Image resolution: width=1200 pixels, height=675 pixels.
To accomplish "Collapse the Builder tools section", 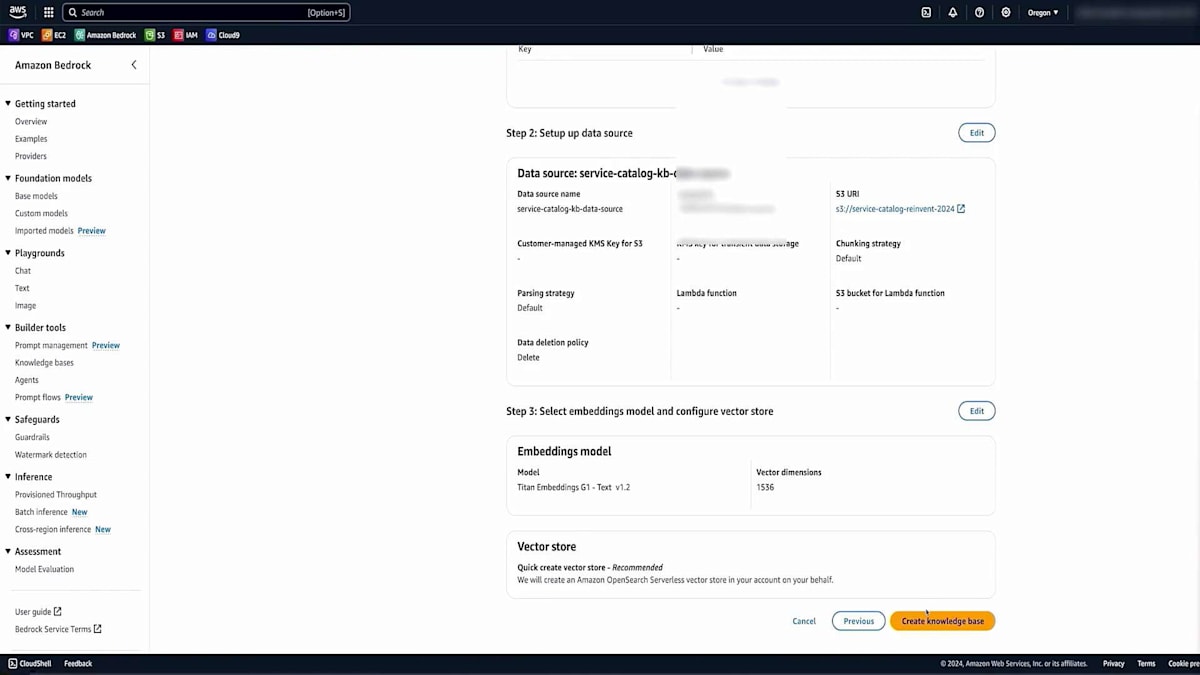I will [8, 328].
